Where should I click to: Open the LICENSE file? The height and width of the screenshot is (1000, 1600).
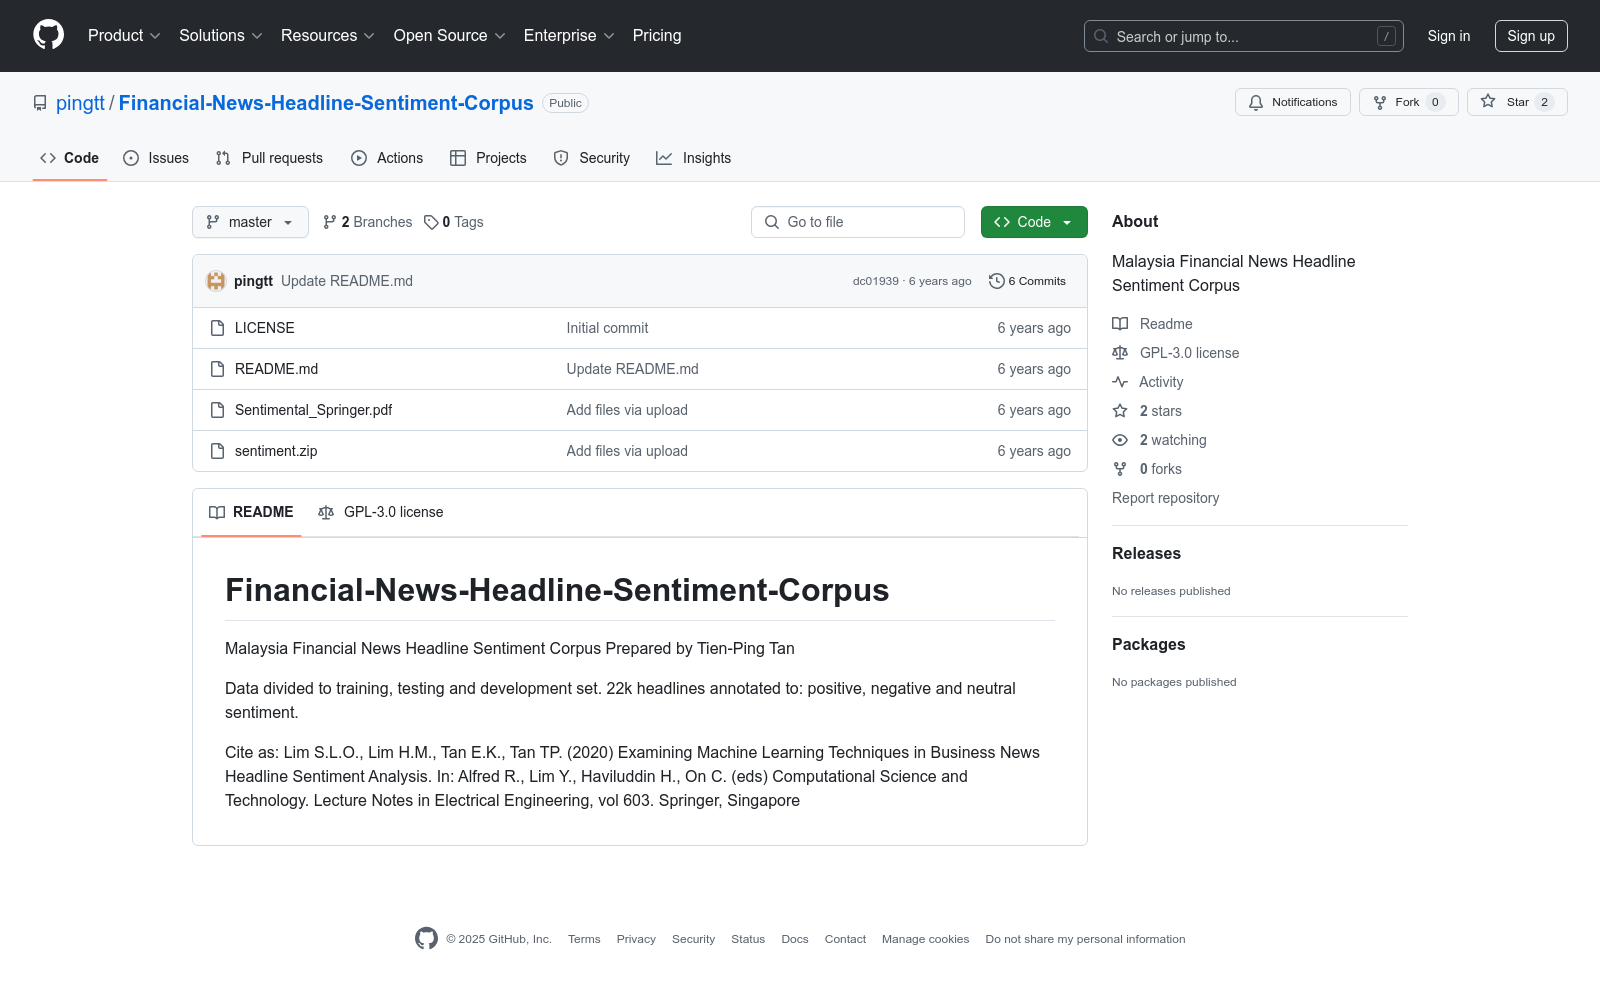(265, 328)
